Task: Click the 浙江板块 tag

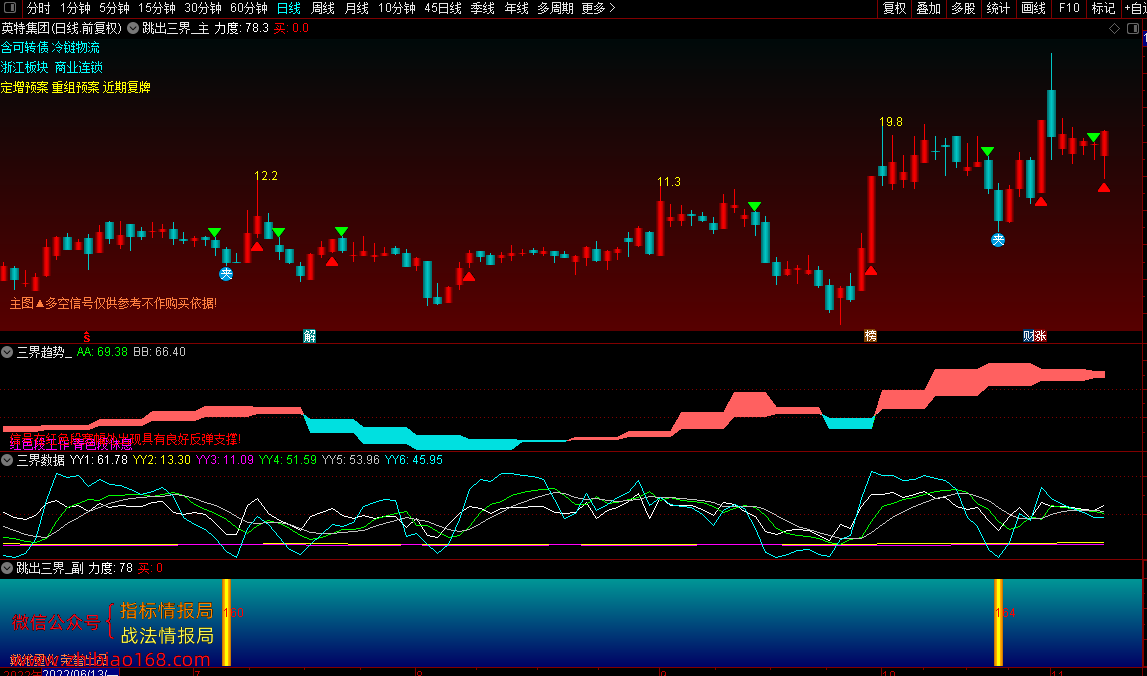Action: (24, 67)
